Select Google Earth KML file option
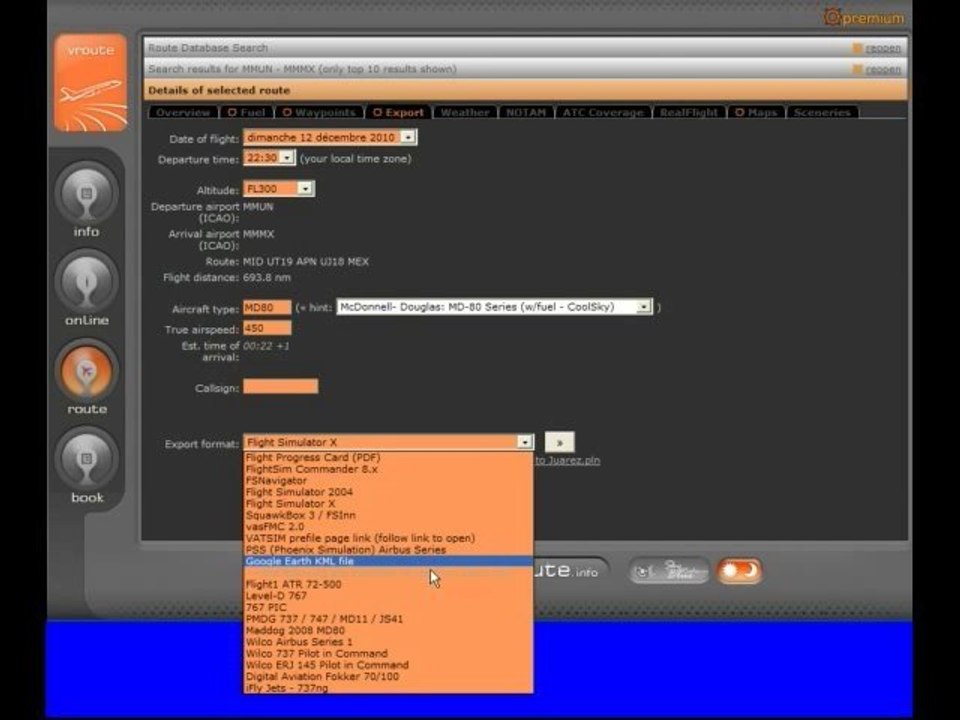 point(388,561)
